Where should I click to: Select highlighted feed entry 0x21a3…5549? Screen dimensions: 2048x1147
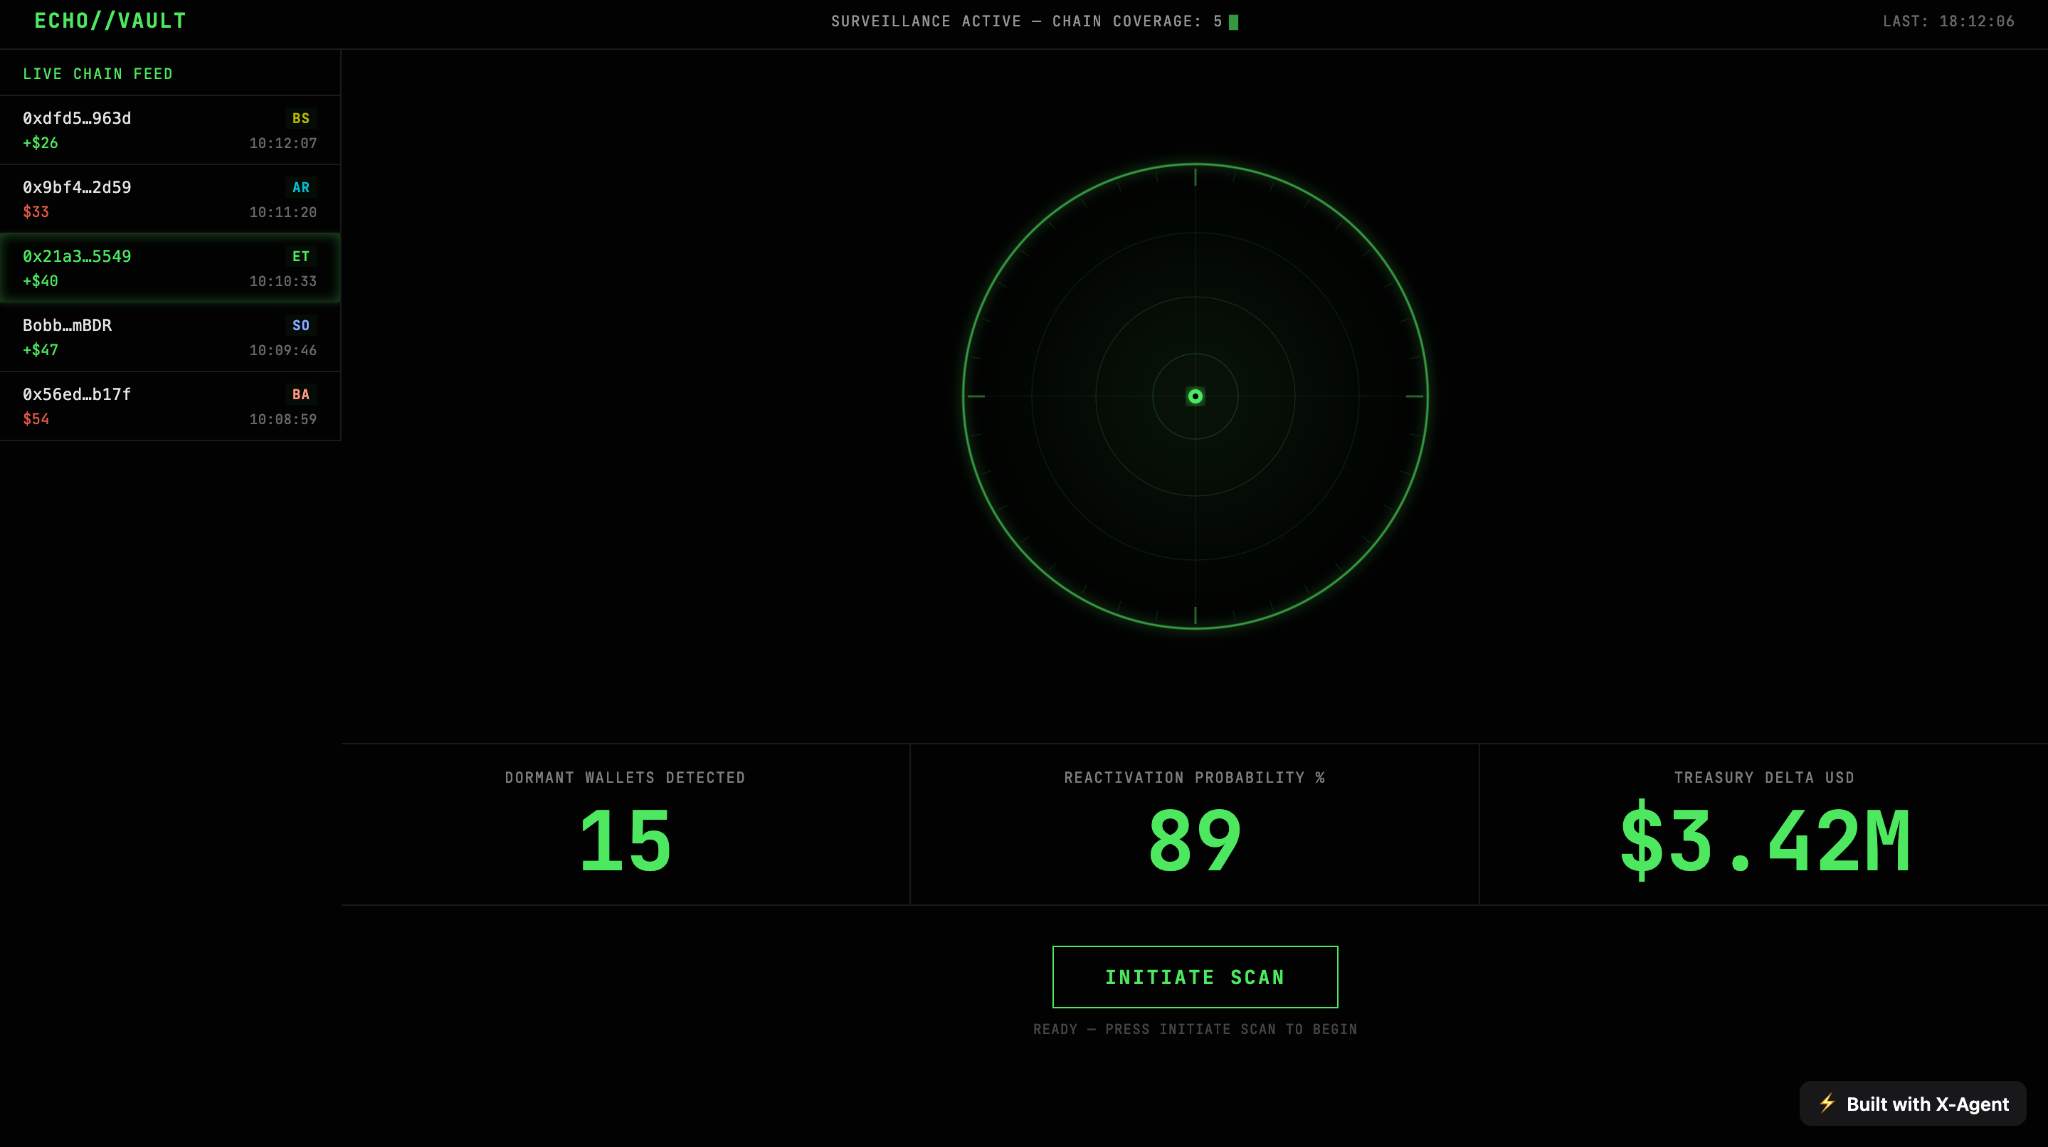point(170,268)
